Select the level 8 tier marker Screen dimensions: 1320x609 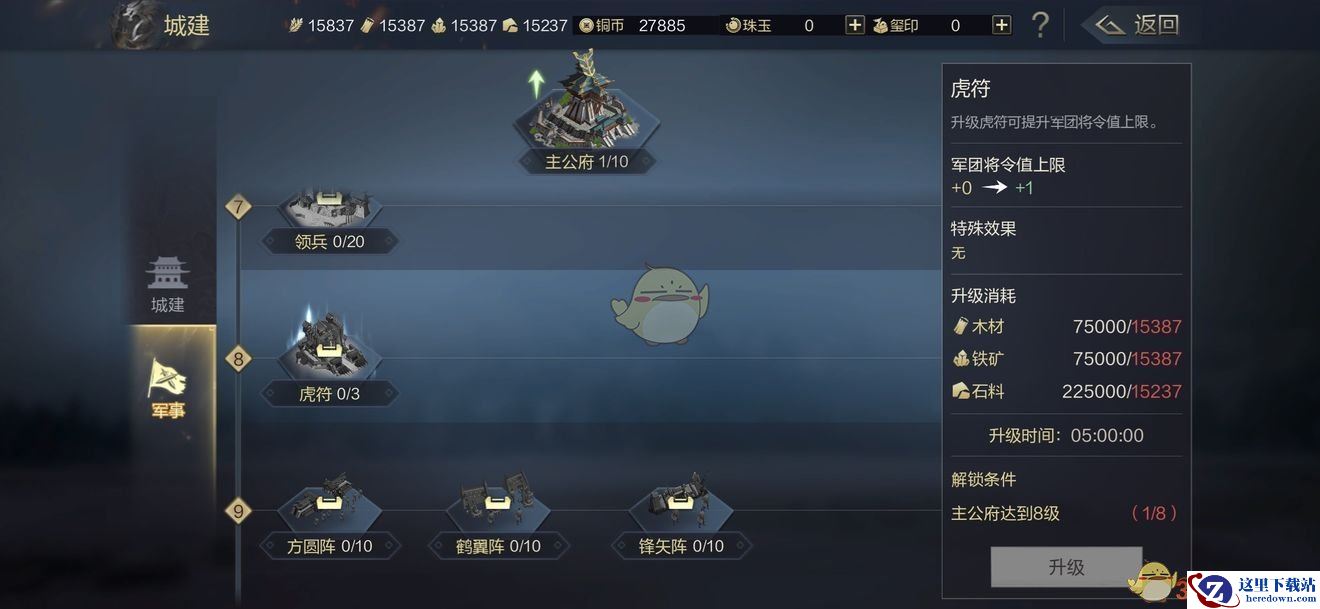(x=237, y=358)
